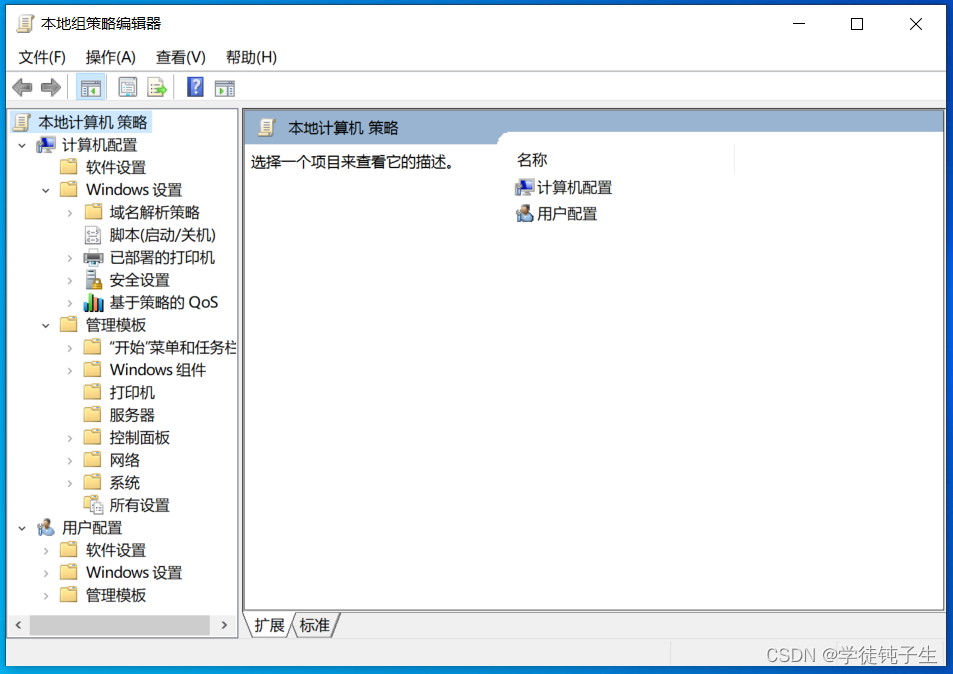The width and height of the screenshot is (953, 674).
Task: Click the 脚本(启动/关机) script icon
Action: (92, 235)
